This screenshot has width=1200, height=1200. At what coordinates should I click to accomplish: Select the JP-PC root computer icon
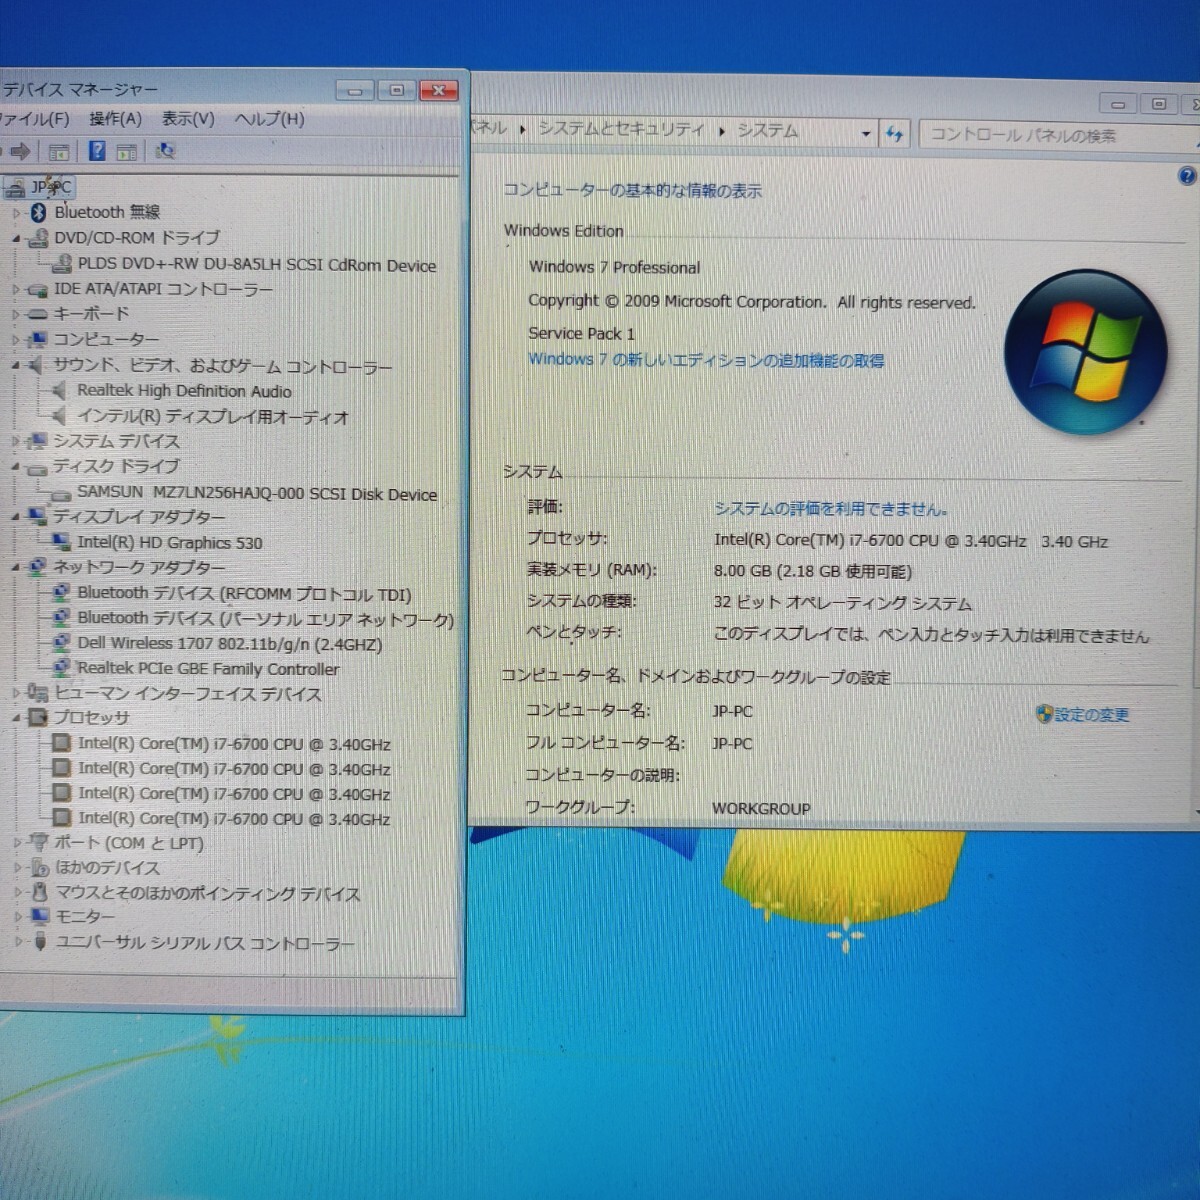pos(17,187)
